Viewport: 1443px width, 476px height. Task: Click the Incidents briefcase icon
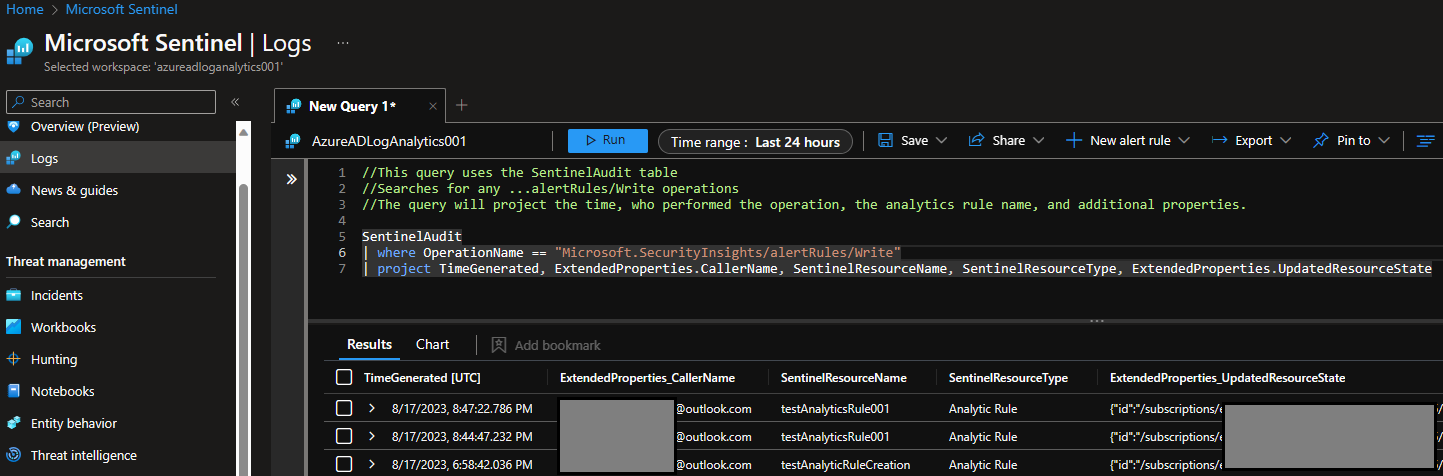(x=14, y=295)
